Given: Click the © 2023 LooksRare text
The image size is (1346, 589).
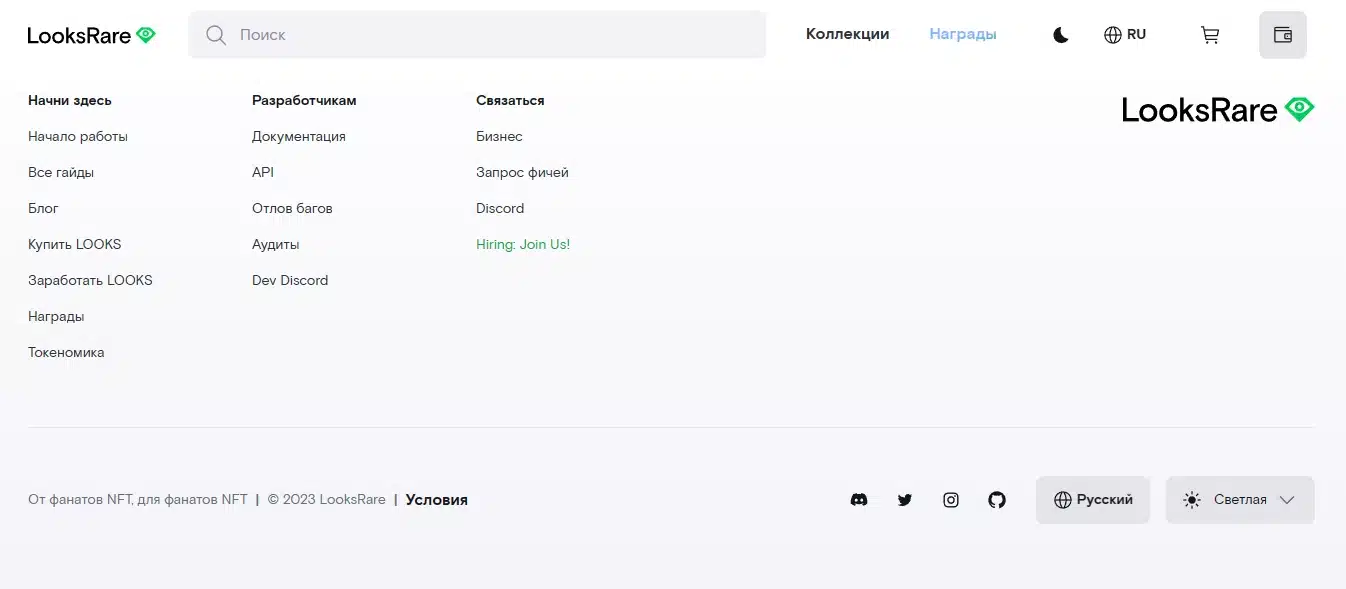Looking at the screenshot, I should click(327, 500).
